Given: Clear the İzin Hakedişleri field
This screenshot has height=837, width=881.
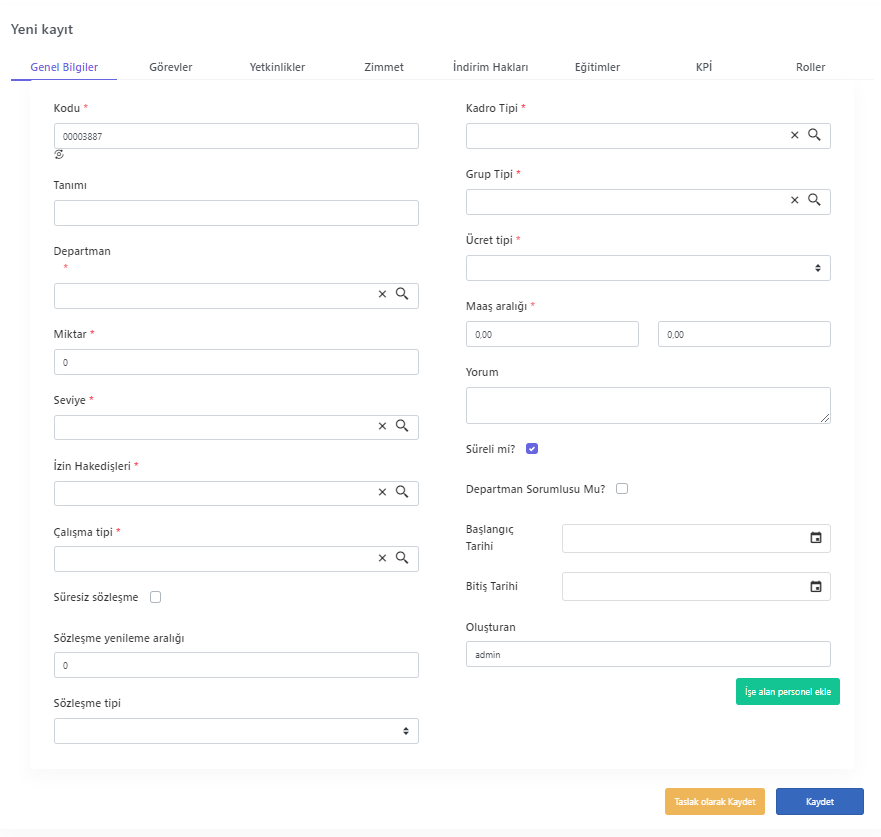Looking at the screenshot, I should 382,492.
